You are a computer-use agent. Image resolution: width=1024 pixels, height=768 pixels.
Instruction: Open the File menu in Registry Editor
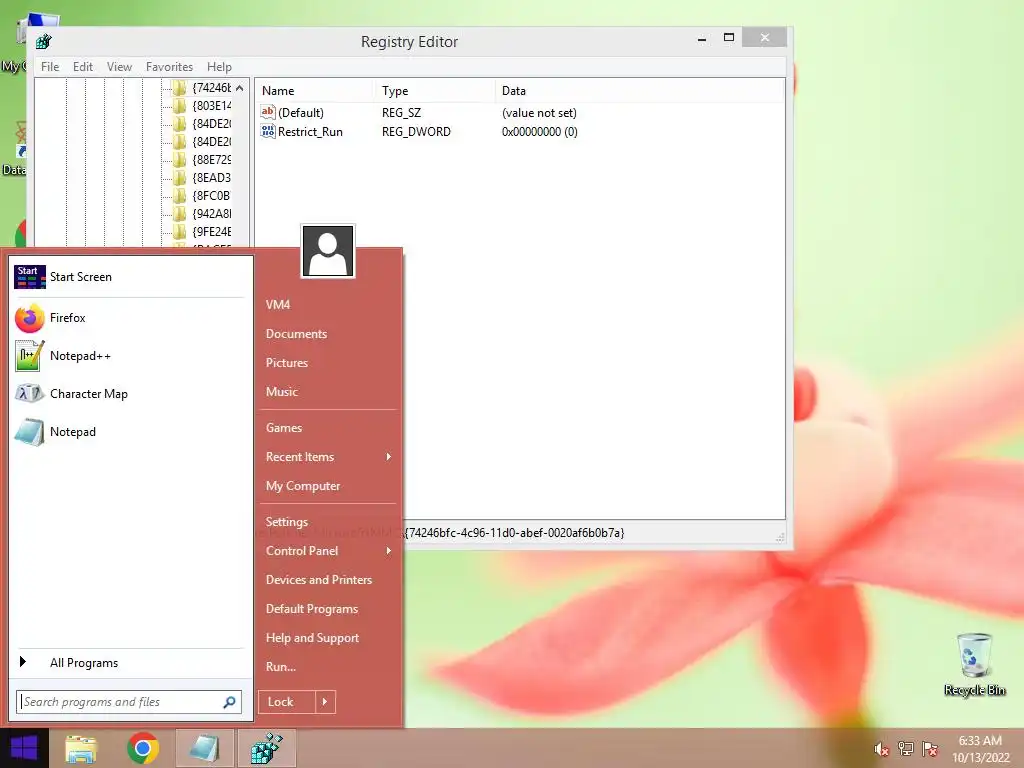pyautogui.click(x=50, y=67)
